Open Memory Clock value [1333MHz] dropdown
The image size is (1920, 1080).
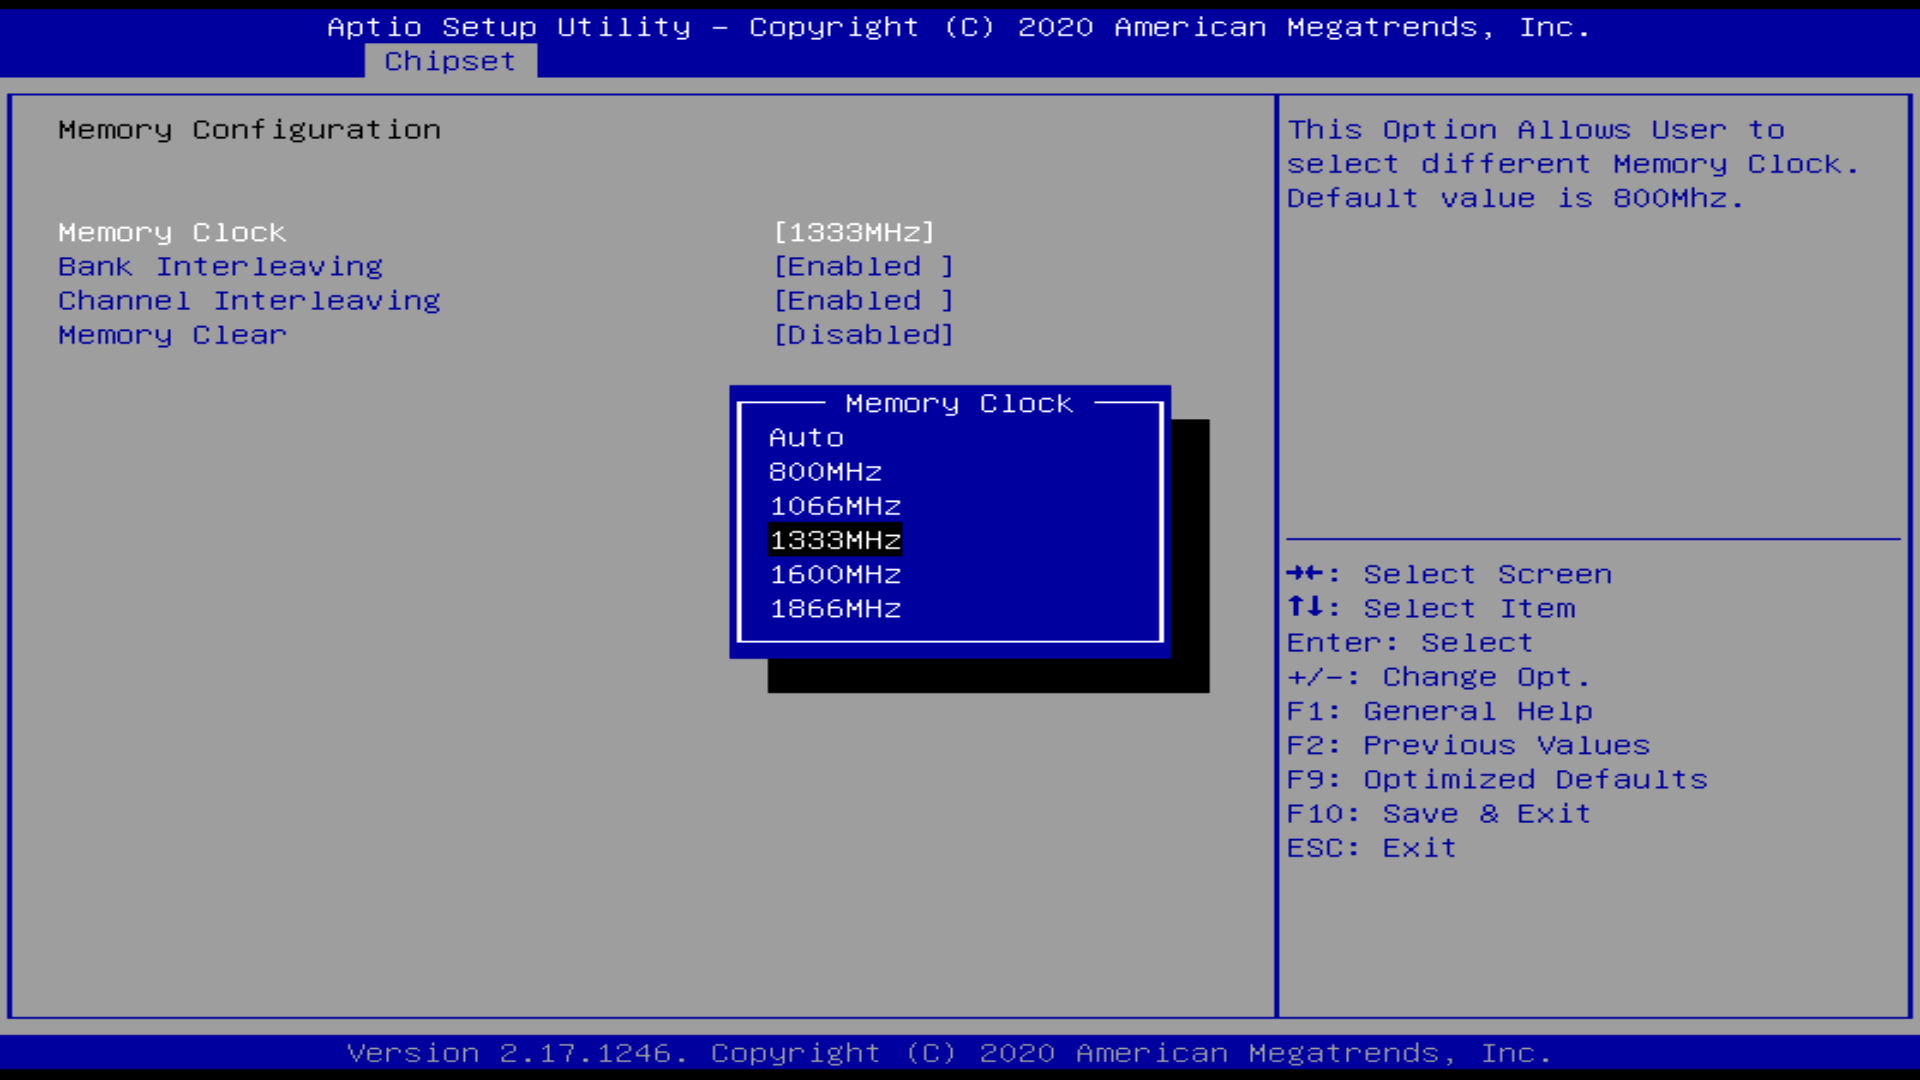point(854,232)
